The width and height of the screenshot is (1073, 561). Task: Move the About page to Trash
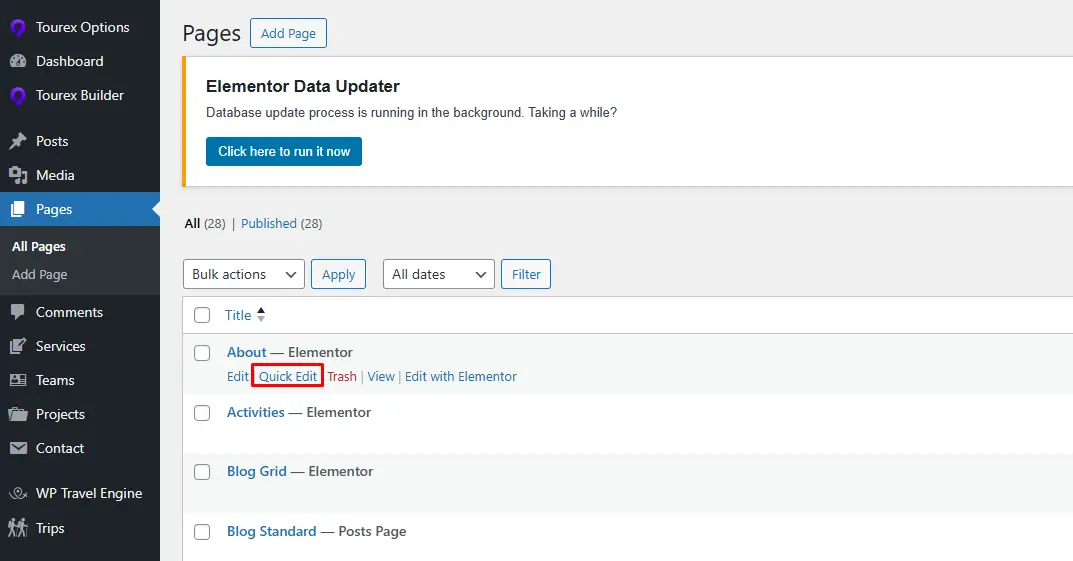point(341,377)
